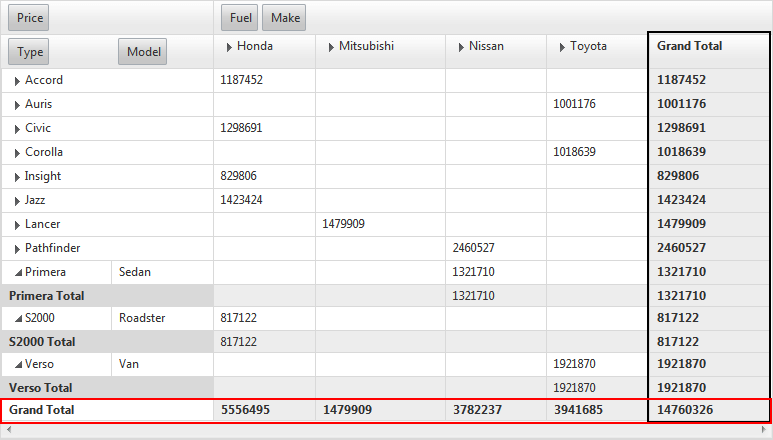
Task: Expand the Accord row
Action: click(x=17, y=81)
